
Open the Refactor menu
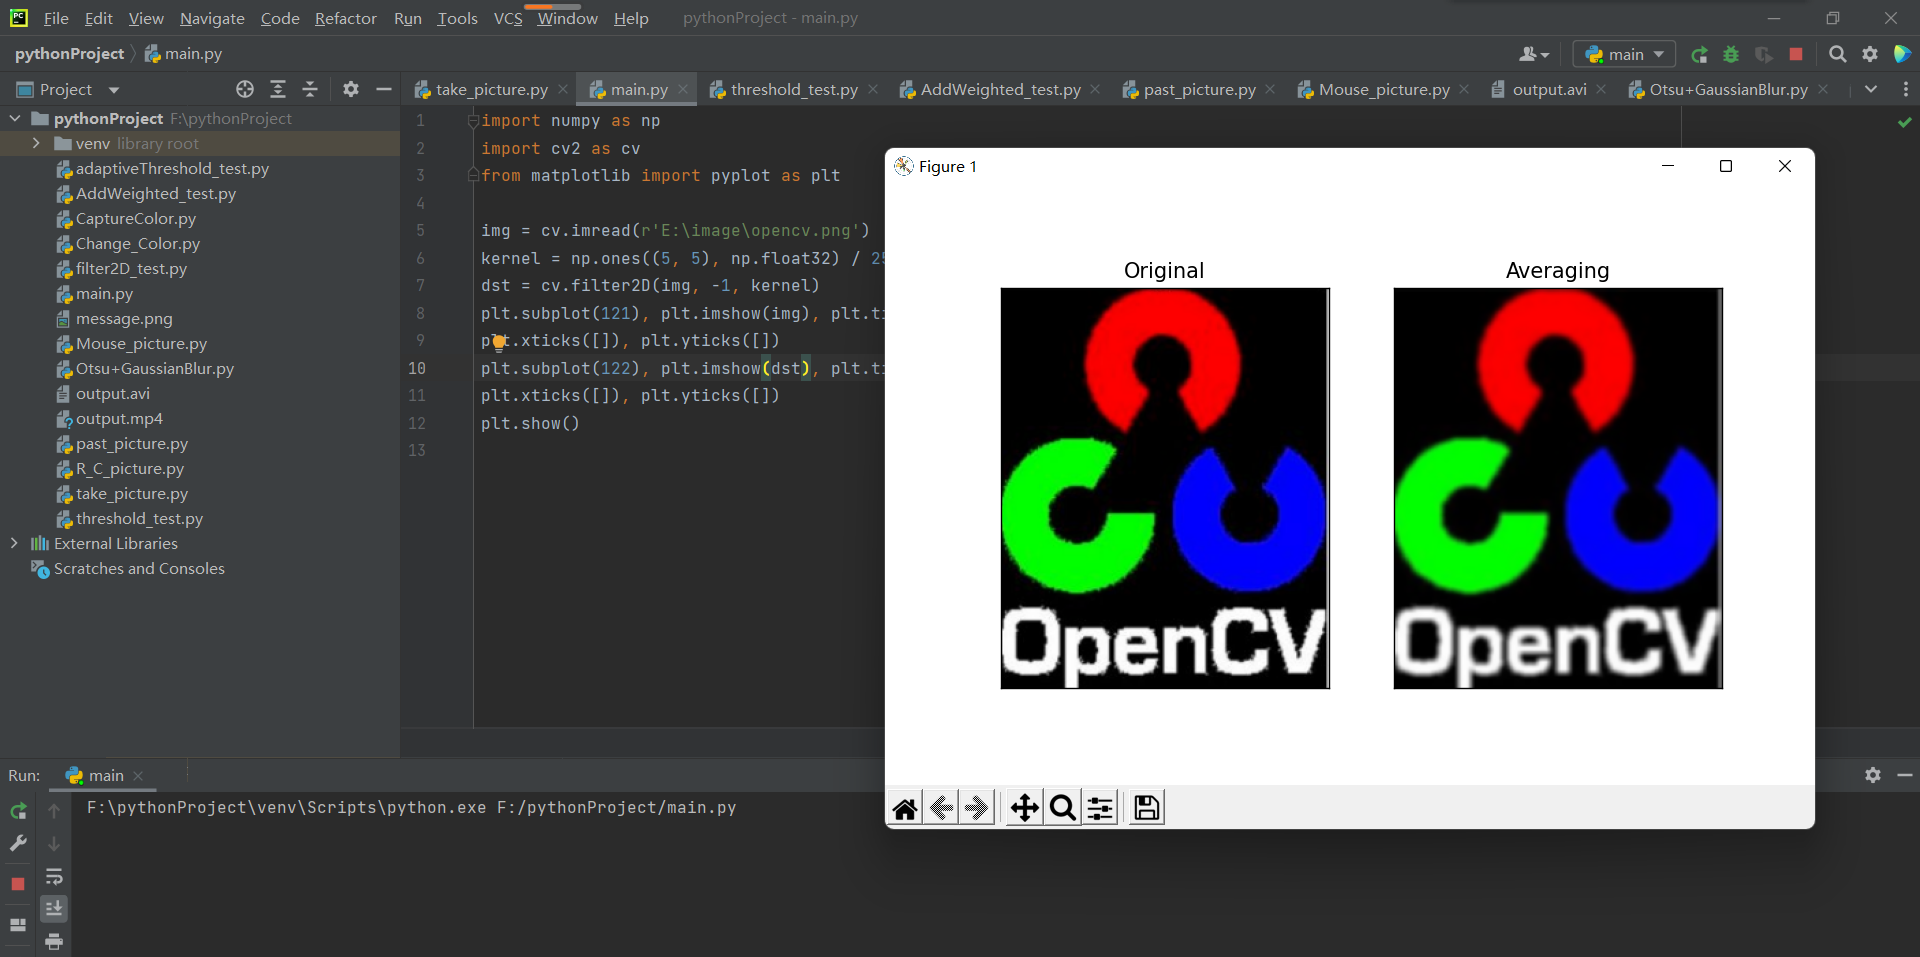(345, 18)
